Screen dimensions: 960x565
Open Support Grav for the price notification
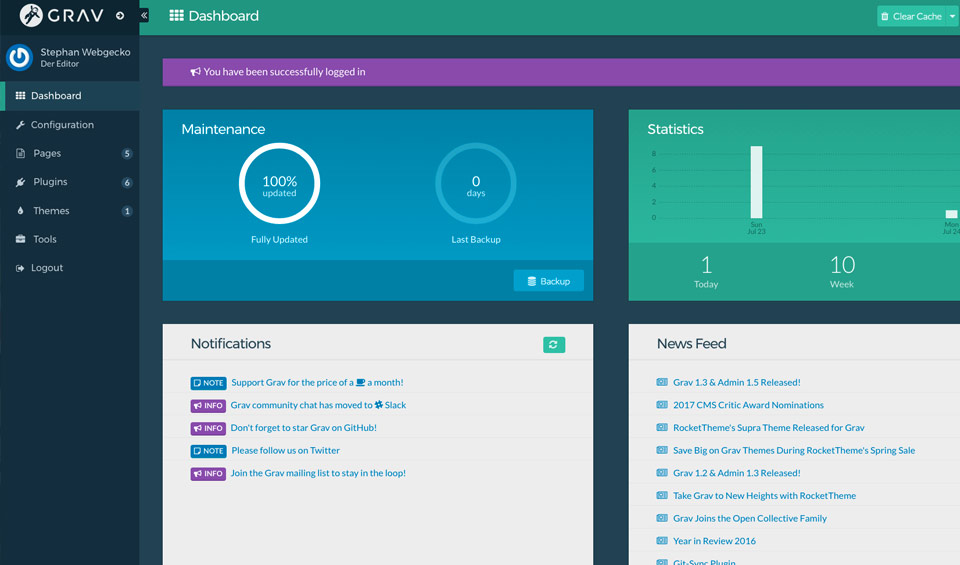pos(317,383)
